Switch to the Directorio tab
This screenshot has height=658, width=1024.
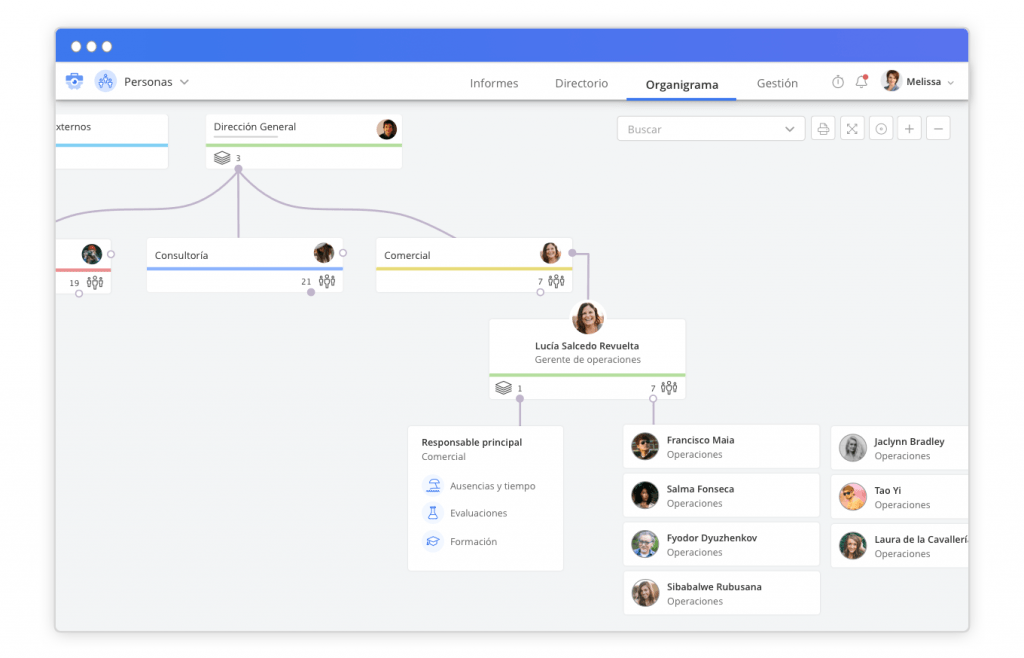coord(581,83)
